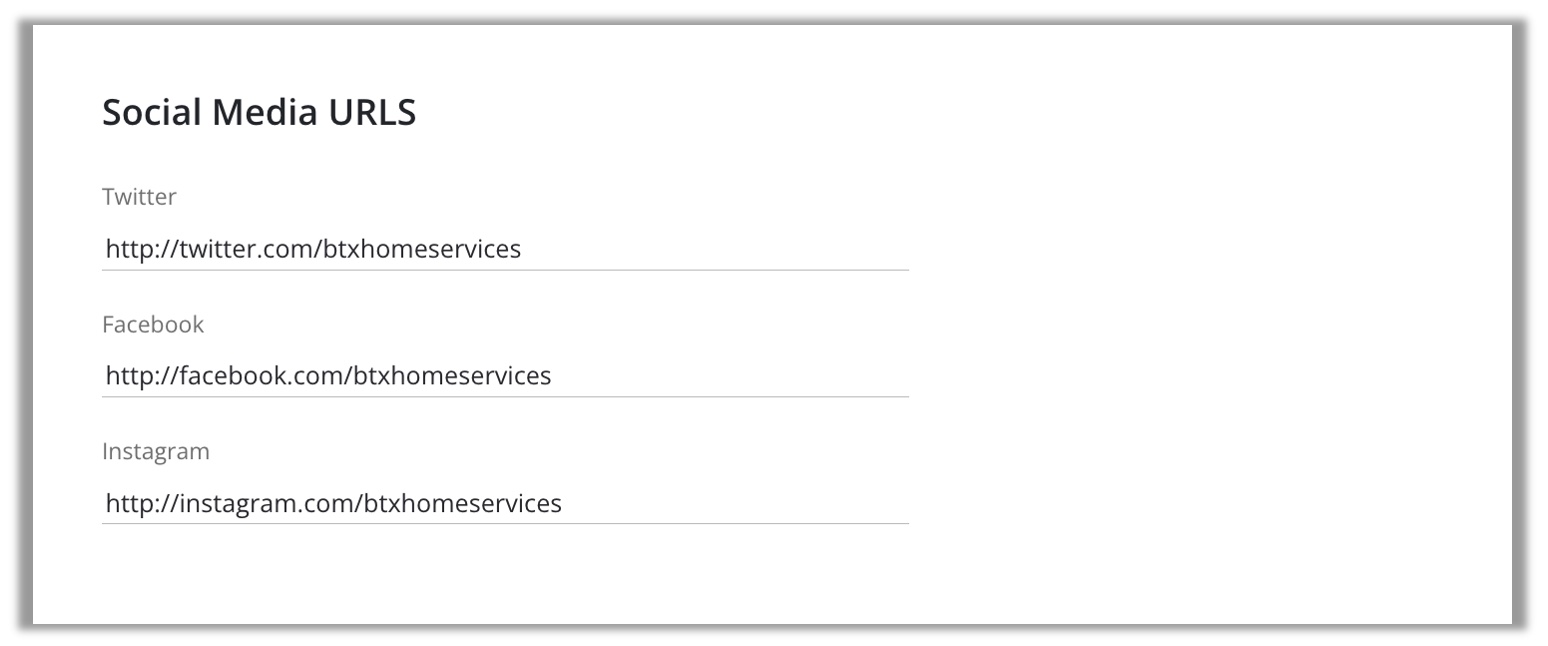Click btxhomeservices in the Twitter URL text
The height and width of the screenshot is (646, 1548).
tap(422, 249)
